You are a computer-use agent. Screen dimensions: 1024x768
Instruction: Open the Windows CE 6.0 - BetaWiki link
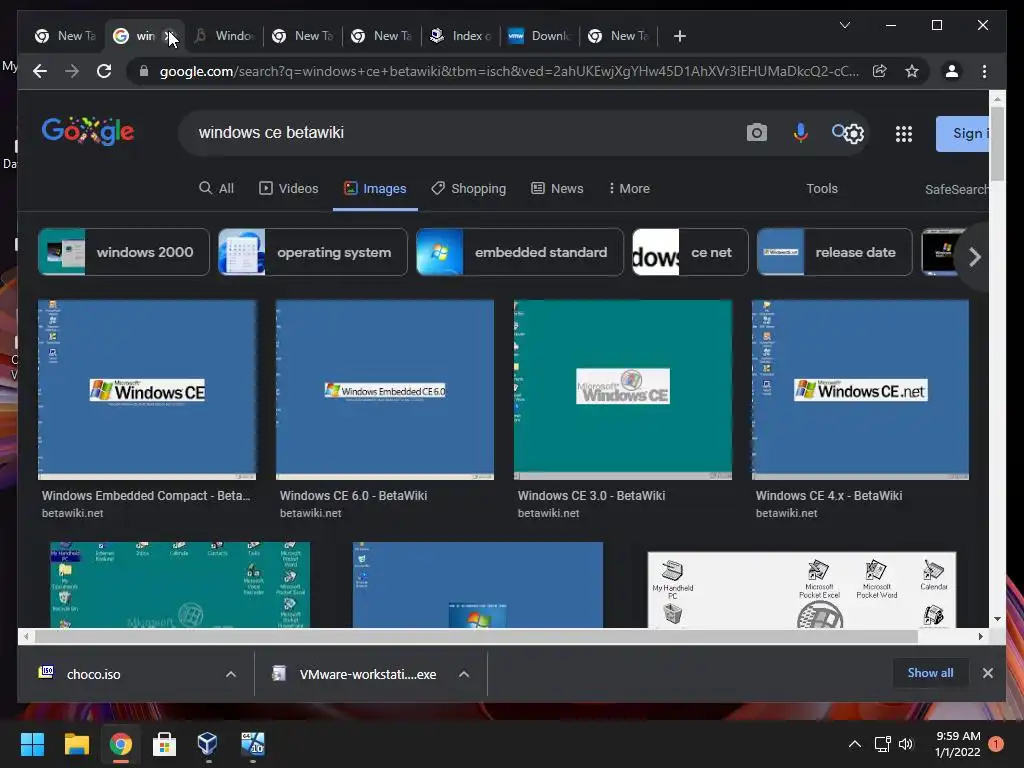point(353,496)
